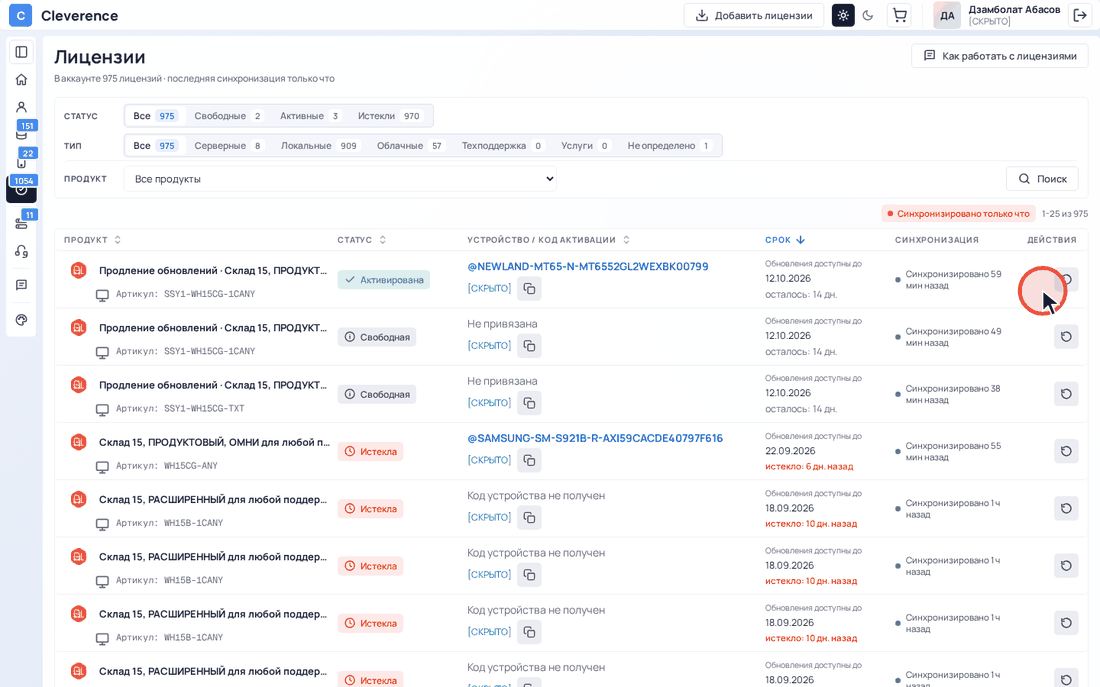The image size is (1100, 687).
Task: Open the support headset sidebar icon
Action: point(21,251)
